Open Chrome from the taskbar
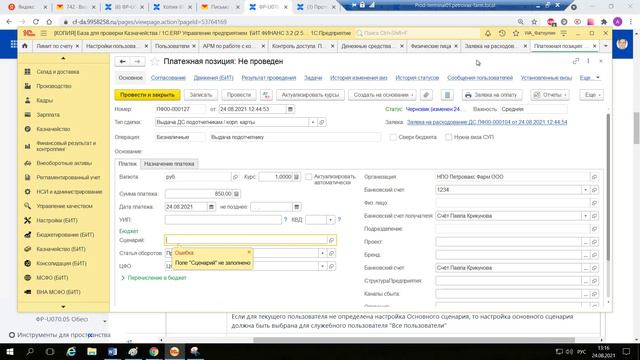Image resolution: width=640 pixels, height=360 pixels. click(154, 351)
